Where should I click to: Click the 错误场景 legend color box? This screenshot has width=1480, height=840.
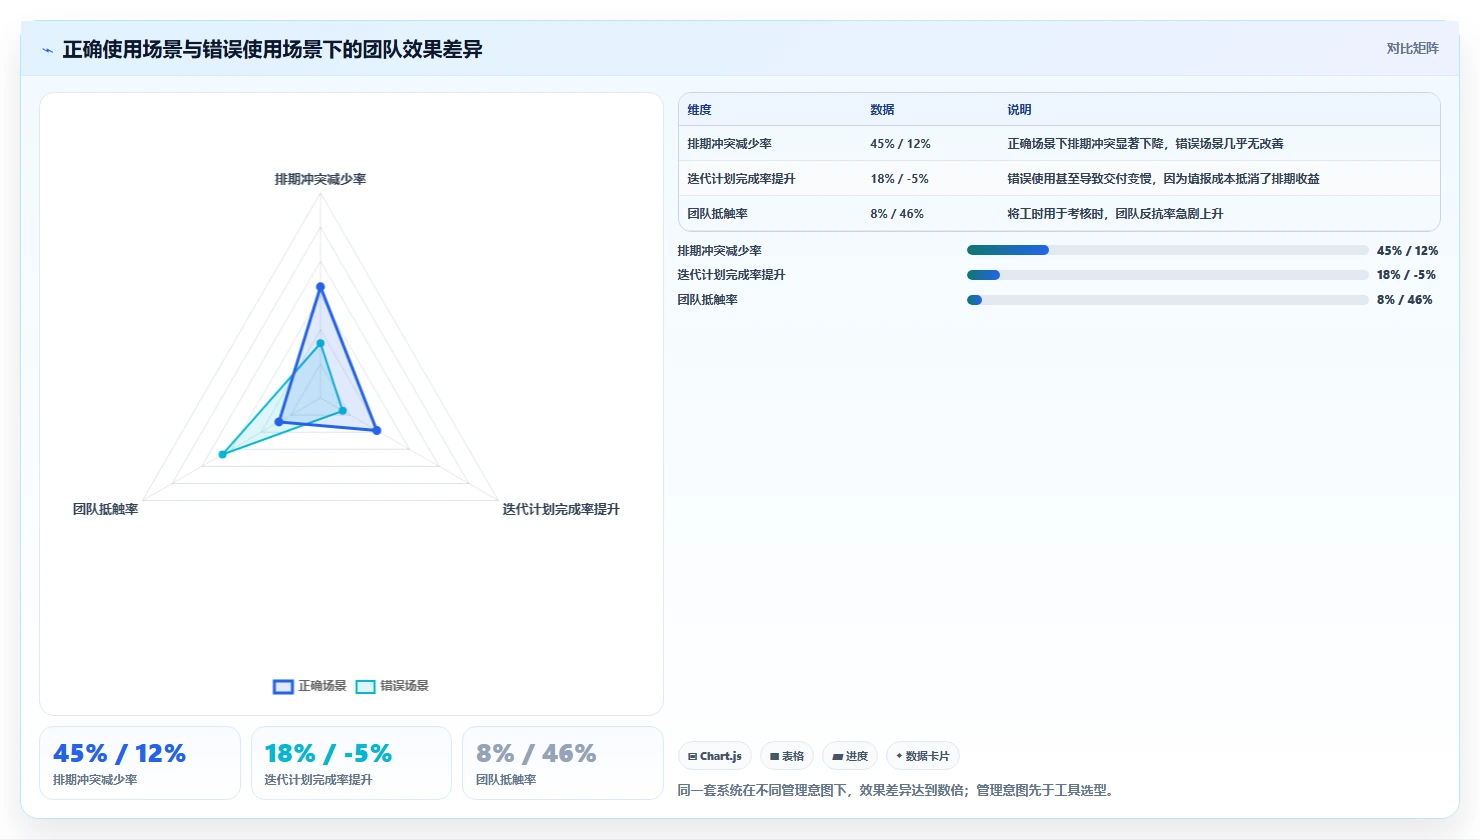coord(365,686)
